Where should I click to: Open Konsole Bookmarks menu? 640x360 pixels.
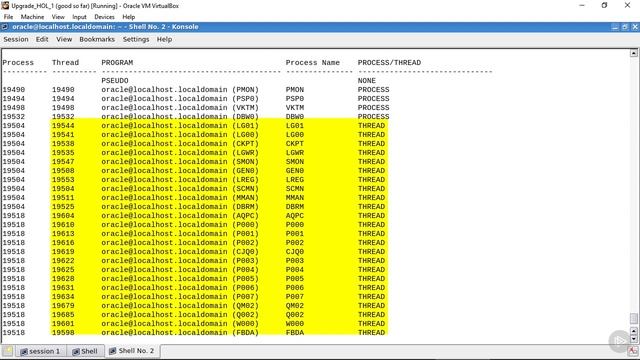(97, 39)
